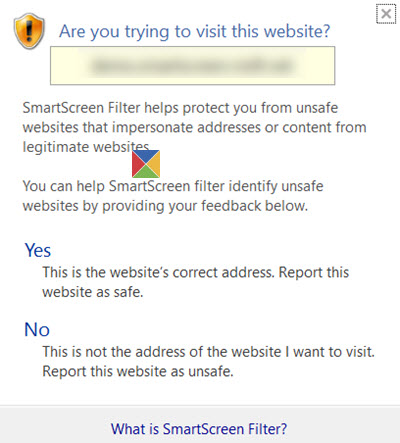The image size is (400, 443).
Task: Open the 'What is SmartScreen Filter?' link
Action: 199,429
